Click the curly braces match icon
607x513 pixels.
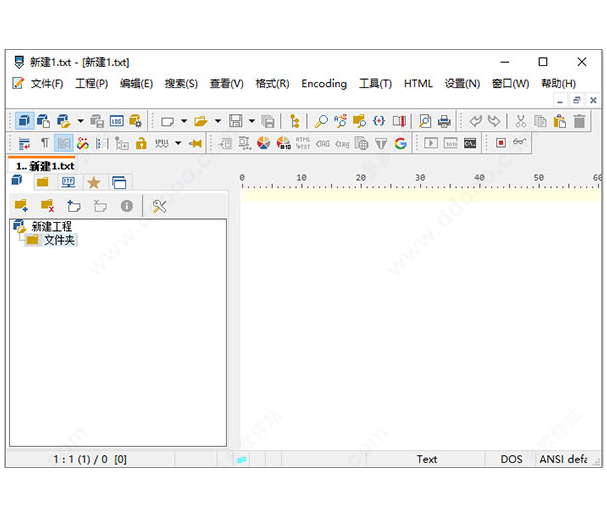[379, 121]
